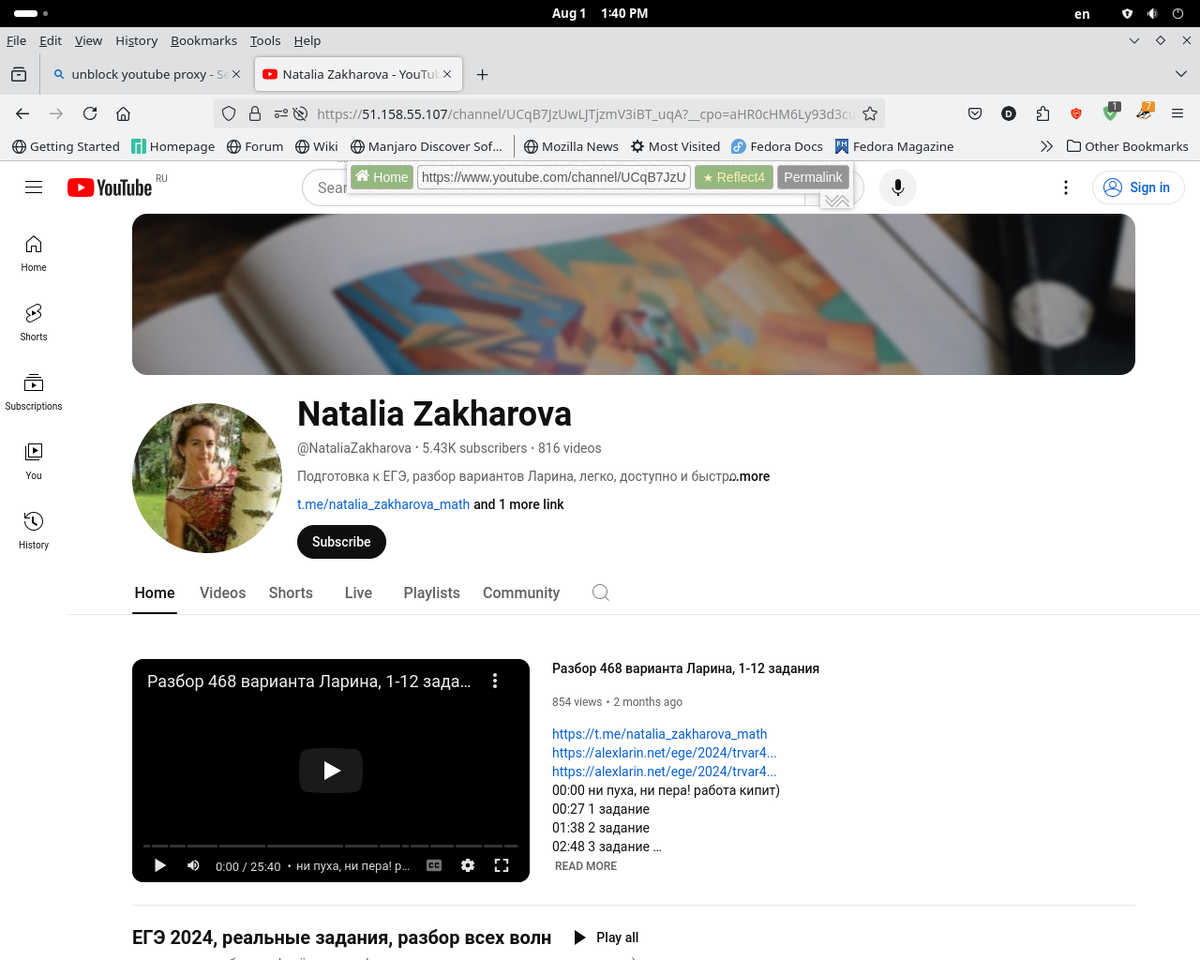Open the Pocket save icon
The height and width of the screenshot is (960, 1200).
click(x=975, y=114)
